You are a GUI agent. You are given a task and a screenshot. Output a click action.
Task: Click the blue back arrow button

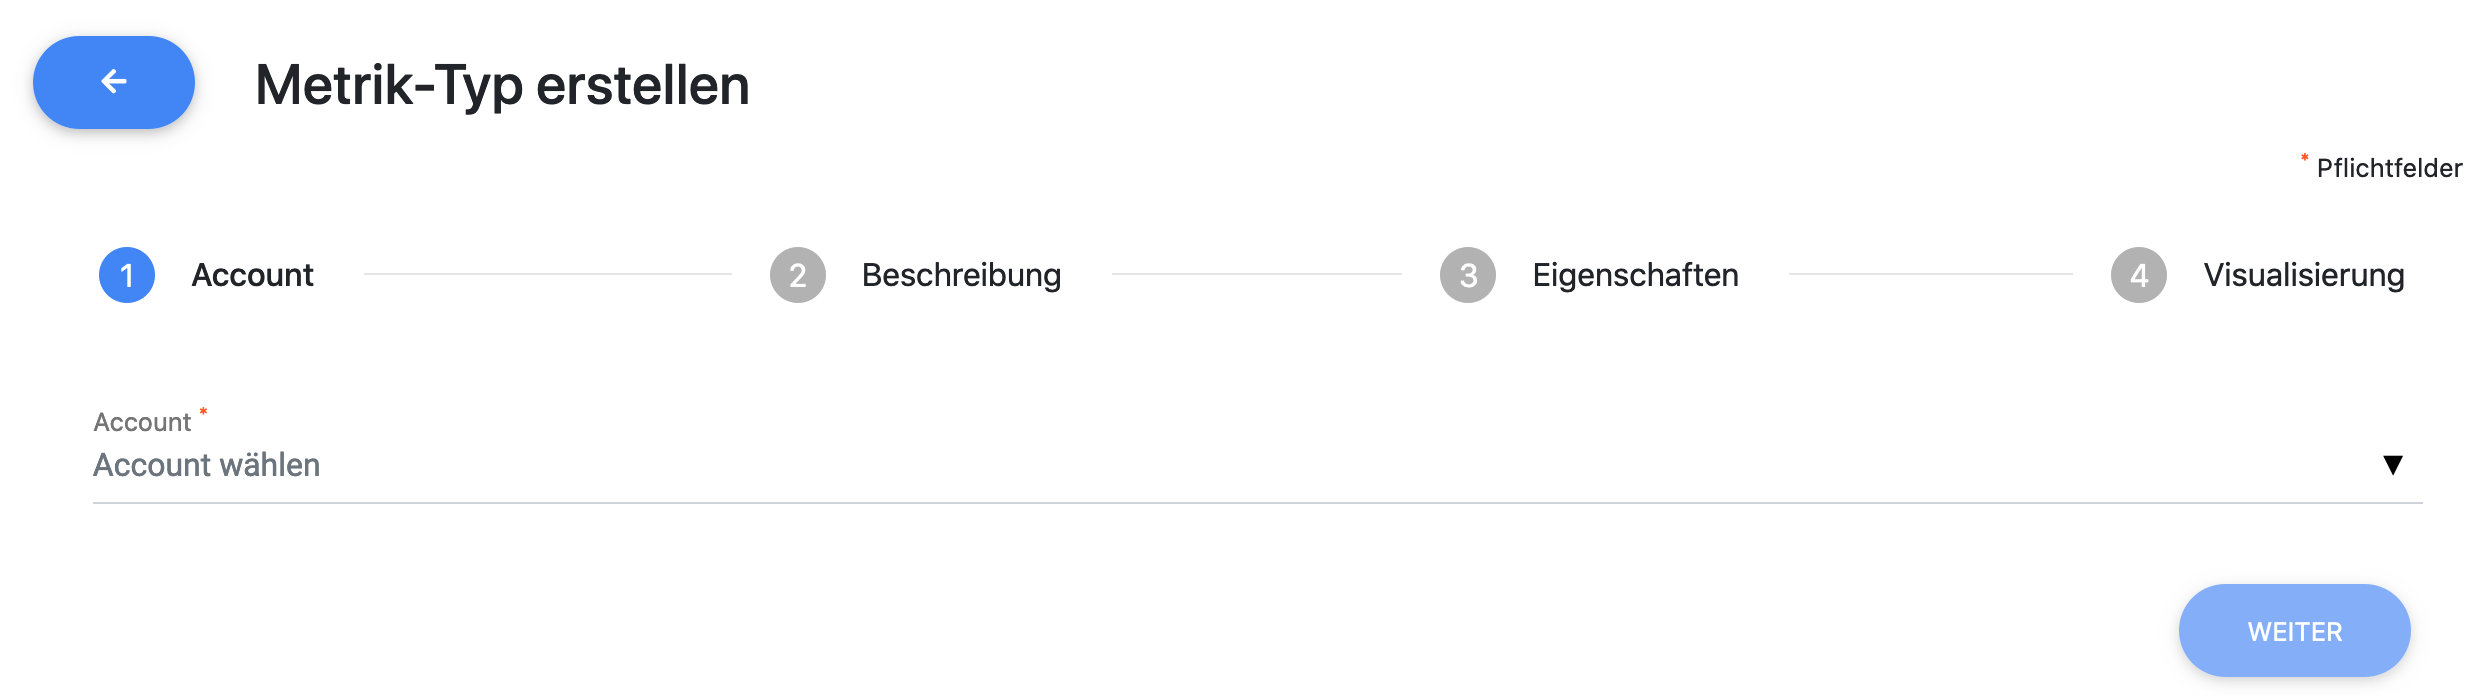(114, 82)
